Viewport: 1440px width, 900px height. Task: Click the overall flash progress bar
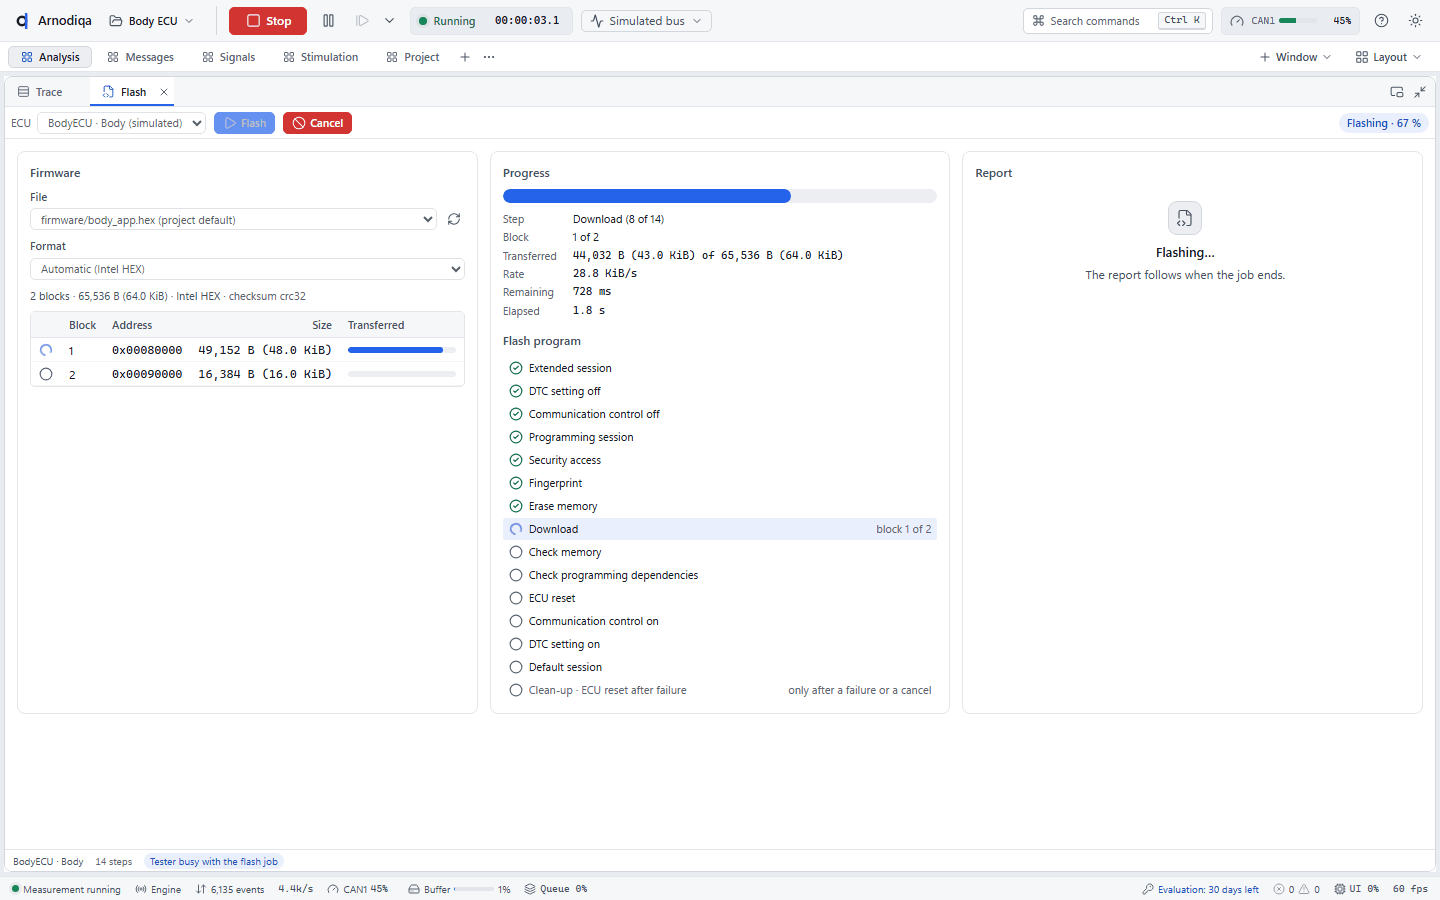tap(720, 196)
